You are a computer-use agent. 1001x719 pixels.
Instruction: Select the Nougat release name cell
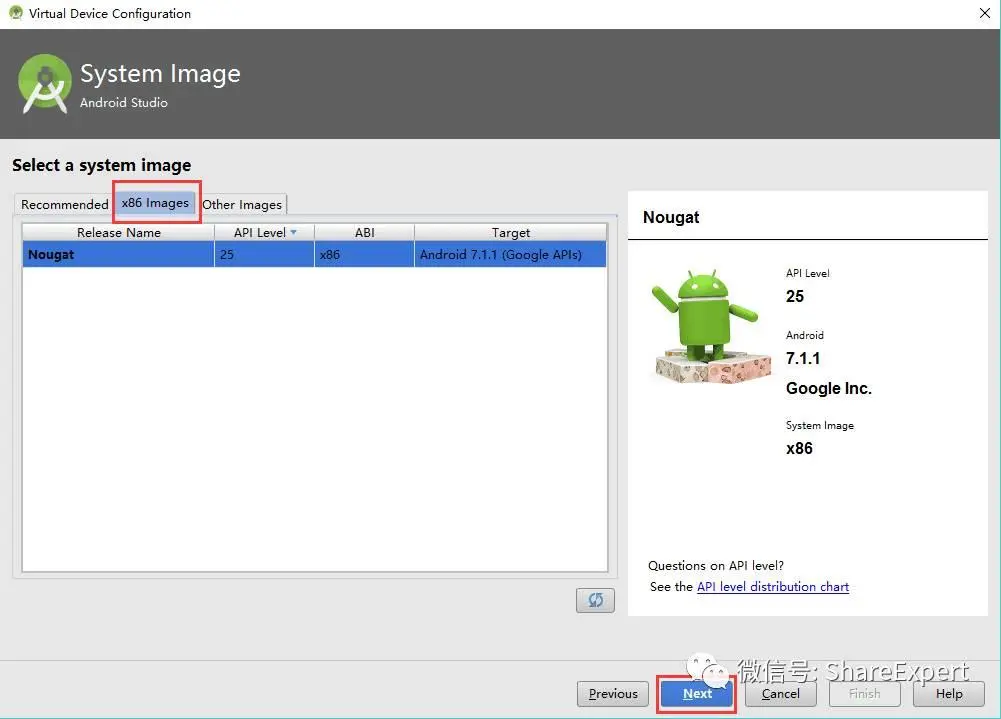pyautogui.click(x=119, y=254)
